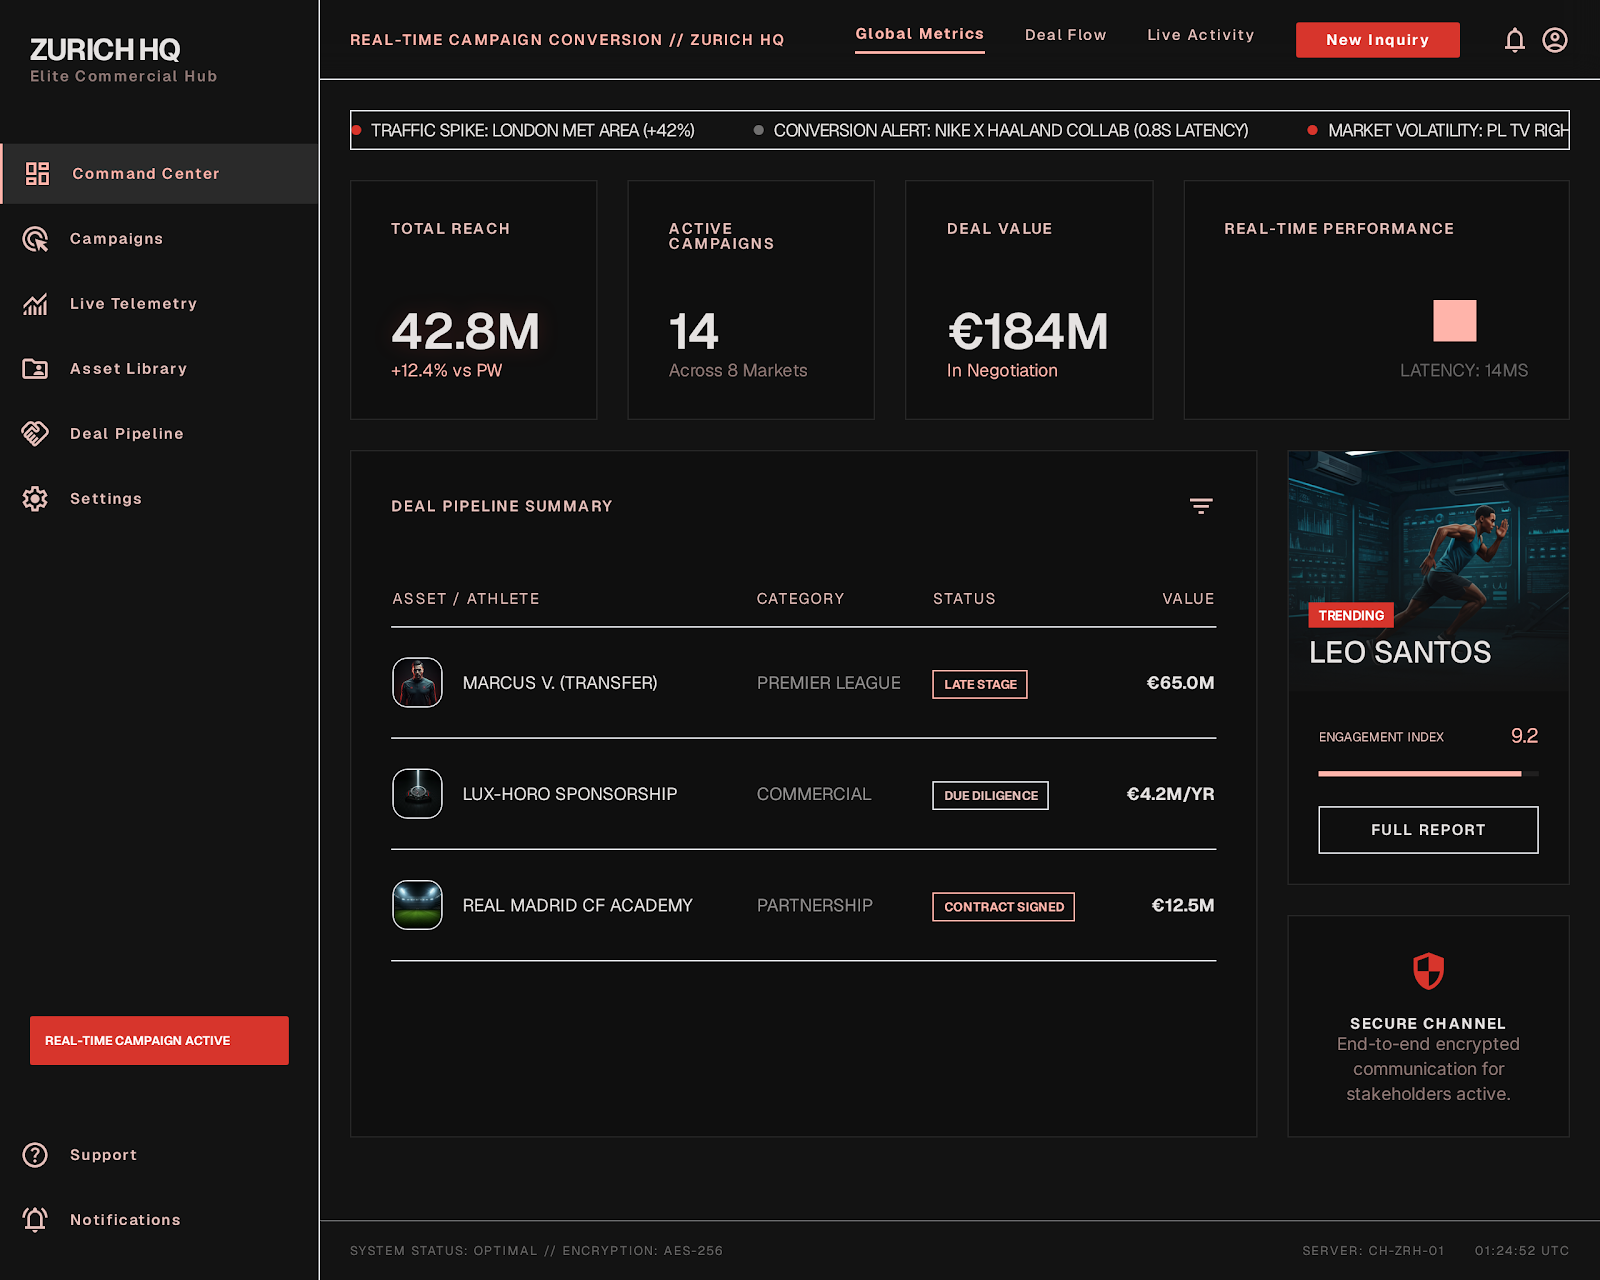This screenshot has height=1280, width=1600.
Task: Click the Premier League category cell
Action: (x=828, y=683)
